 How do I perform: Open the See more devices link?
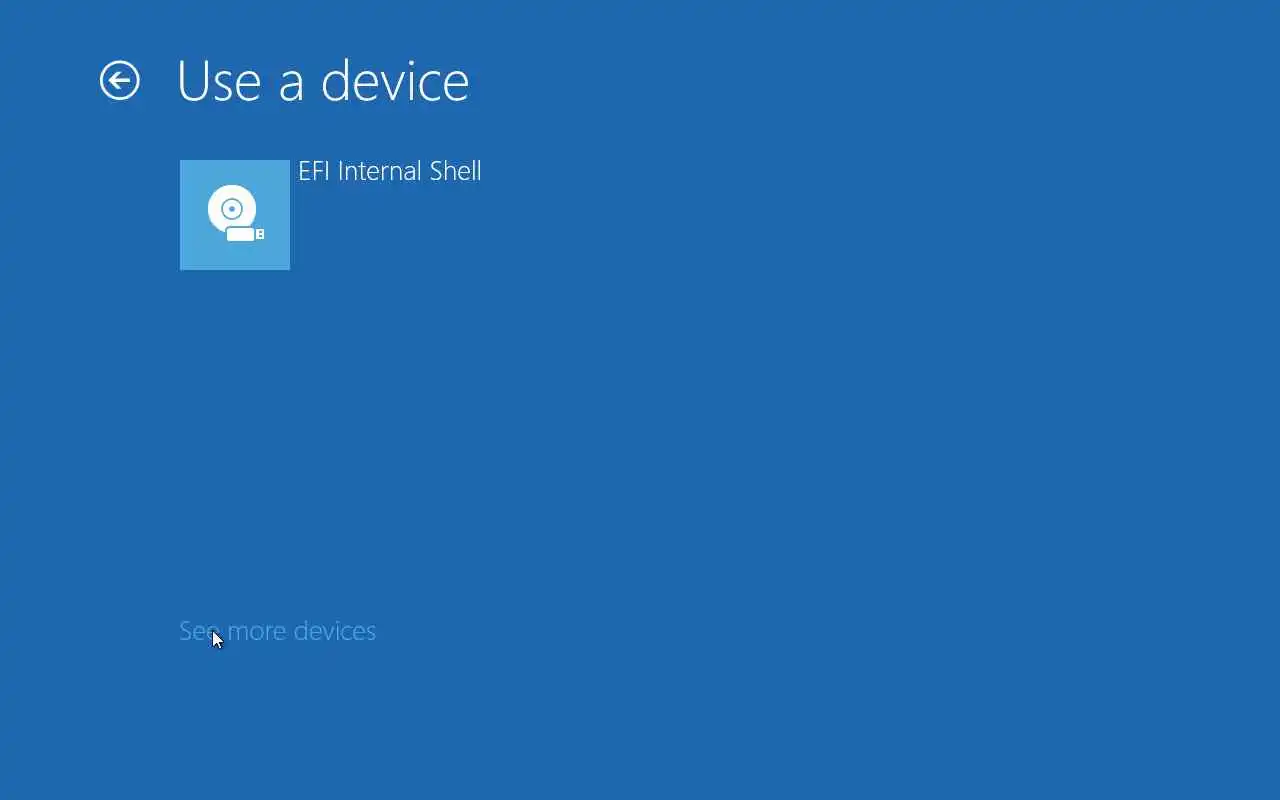coord(277,631)
